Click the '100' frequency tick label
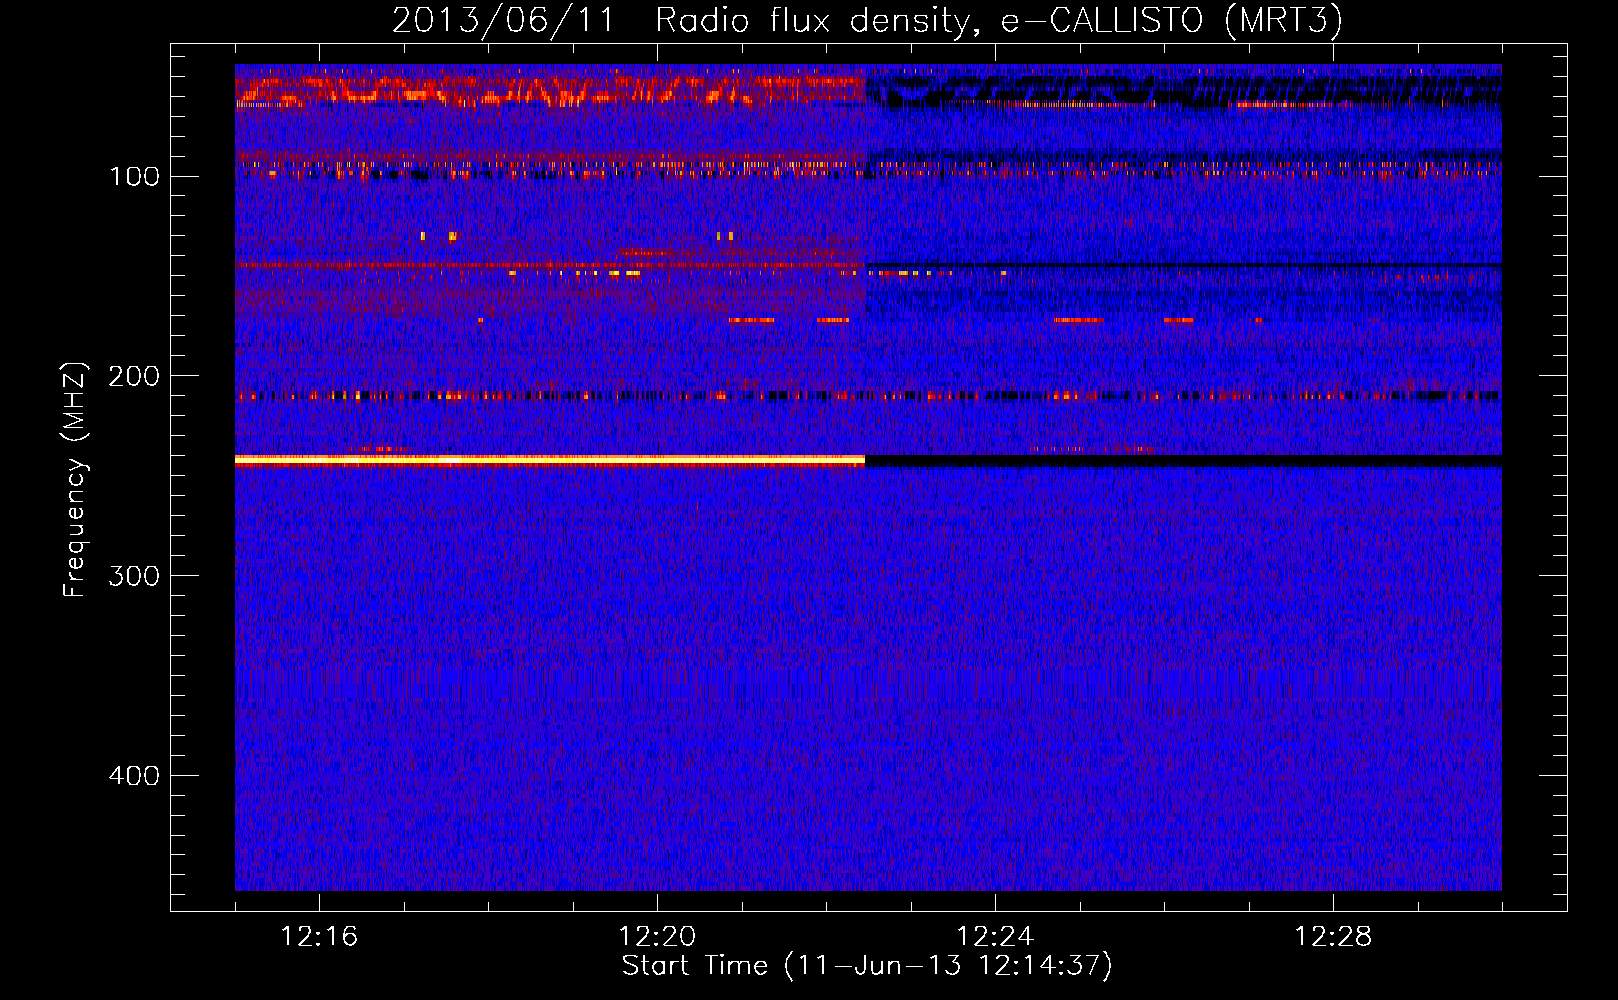The image size is (1618, 1000). tap(134, 177)
